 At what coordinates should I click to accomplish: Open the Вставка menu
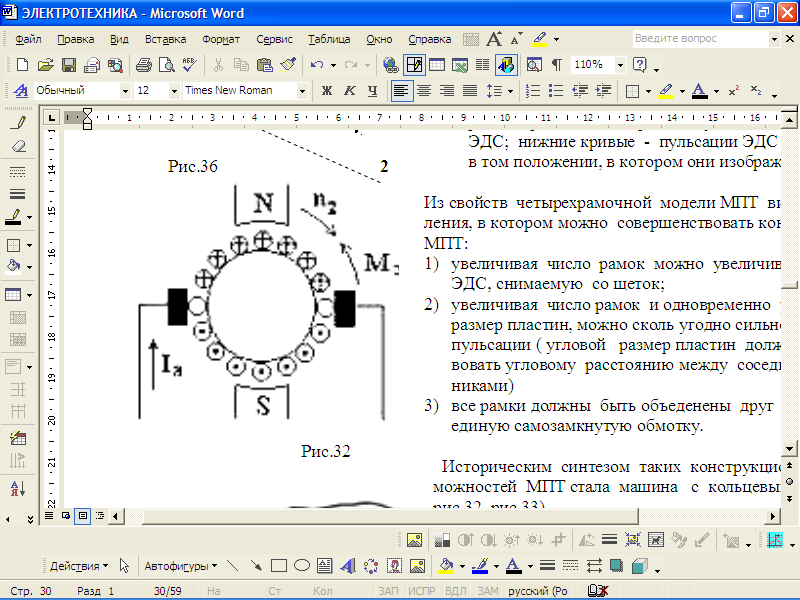[165, 39]
